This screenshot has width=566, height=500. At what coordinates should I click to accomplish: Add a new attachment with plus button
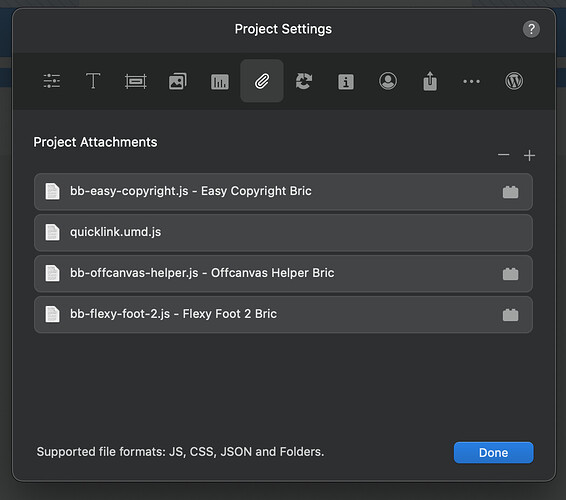coord(530,156)
